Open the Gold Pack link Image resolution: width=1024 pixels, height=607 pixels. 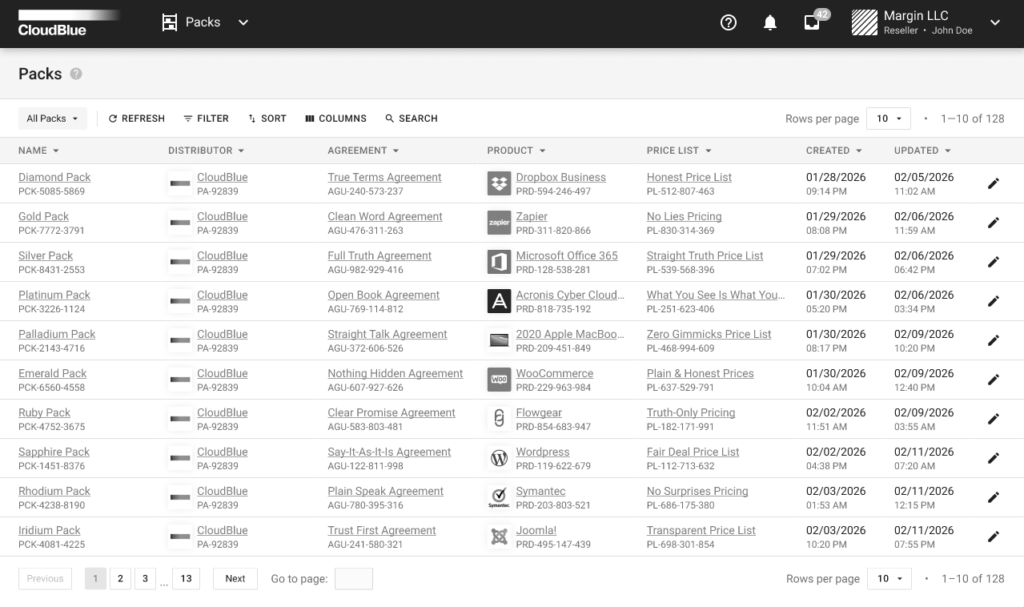click(x=44, y=216)
